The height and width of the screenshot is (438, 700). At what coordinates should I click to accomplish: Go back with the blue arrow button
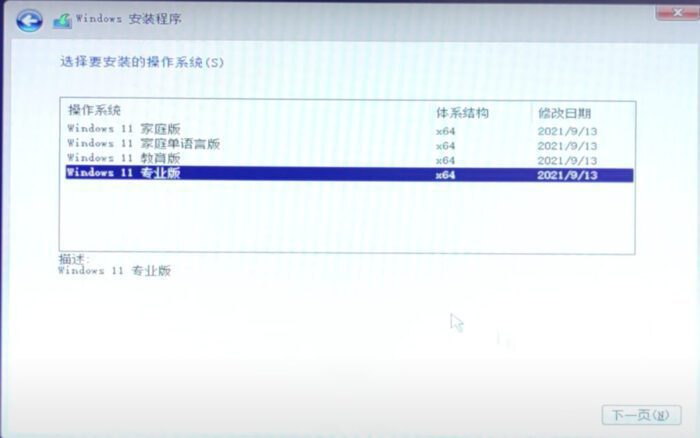29,21
